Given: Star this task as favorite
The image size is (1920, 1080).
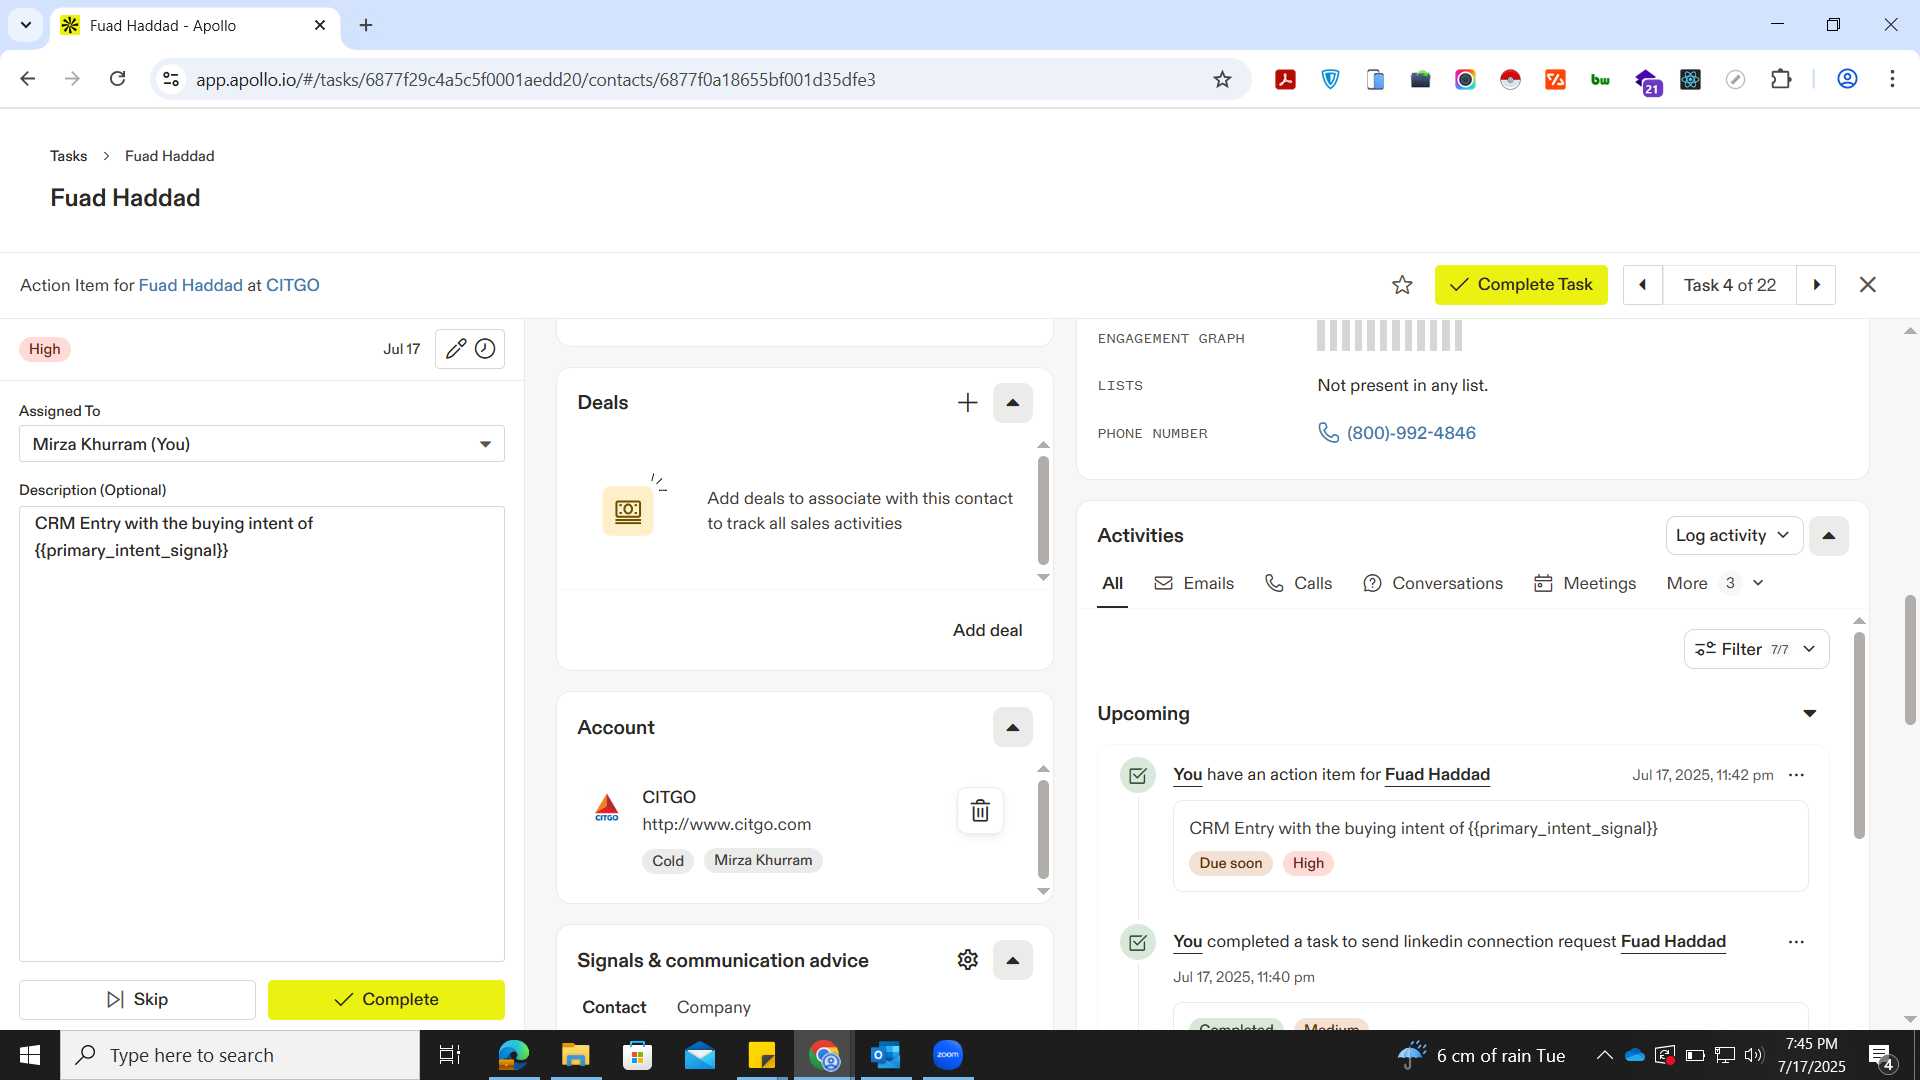Looking at the screenshot, I should (x=1402, y=285).
